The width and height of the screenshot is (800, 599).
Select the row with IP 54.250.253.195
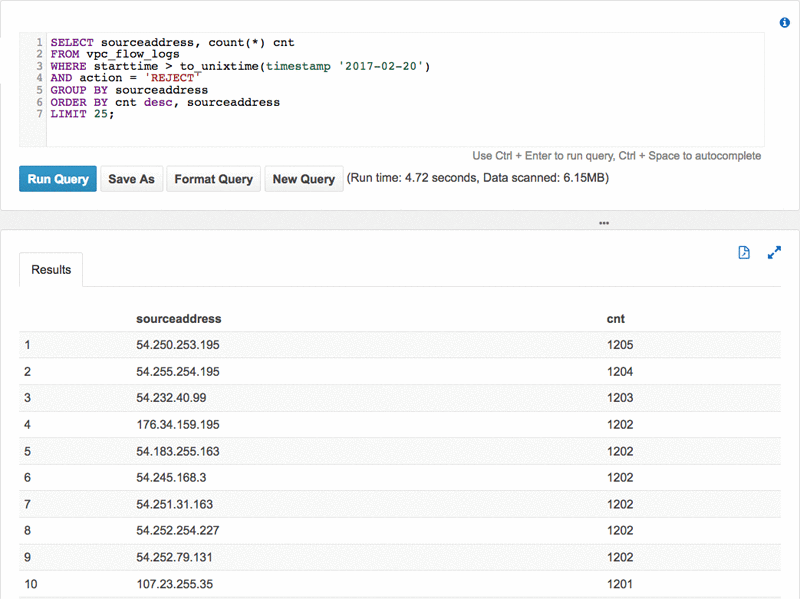point(177,344)
